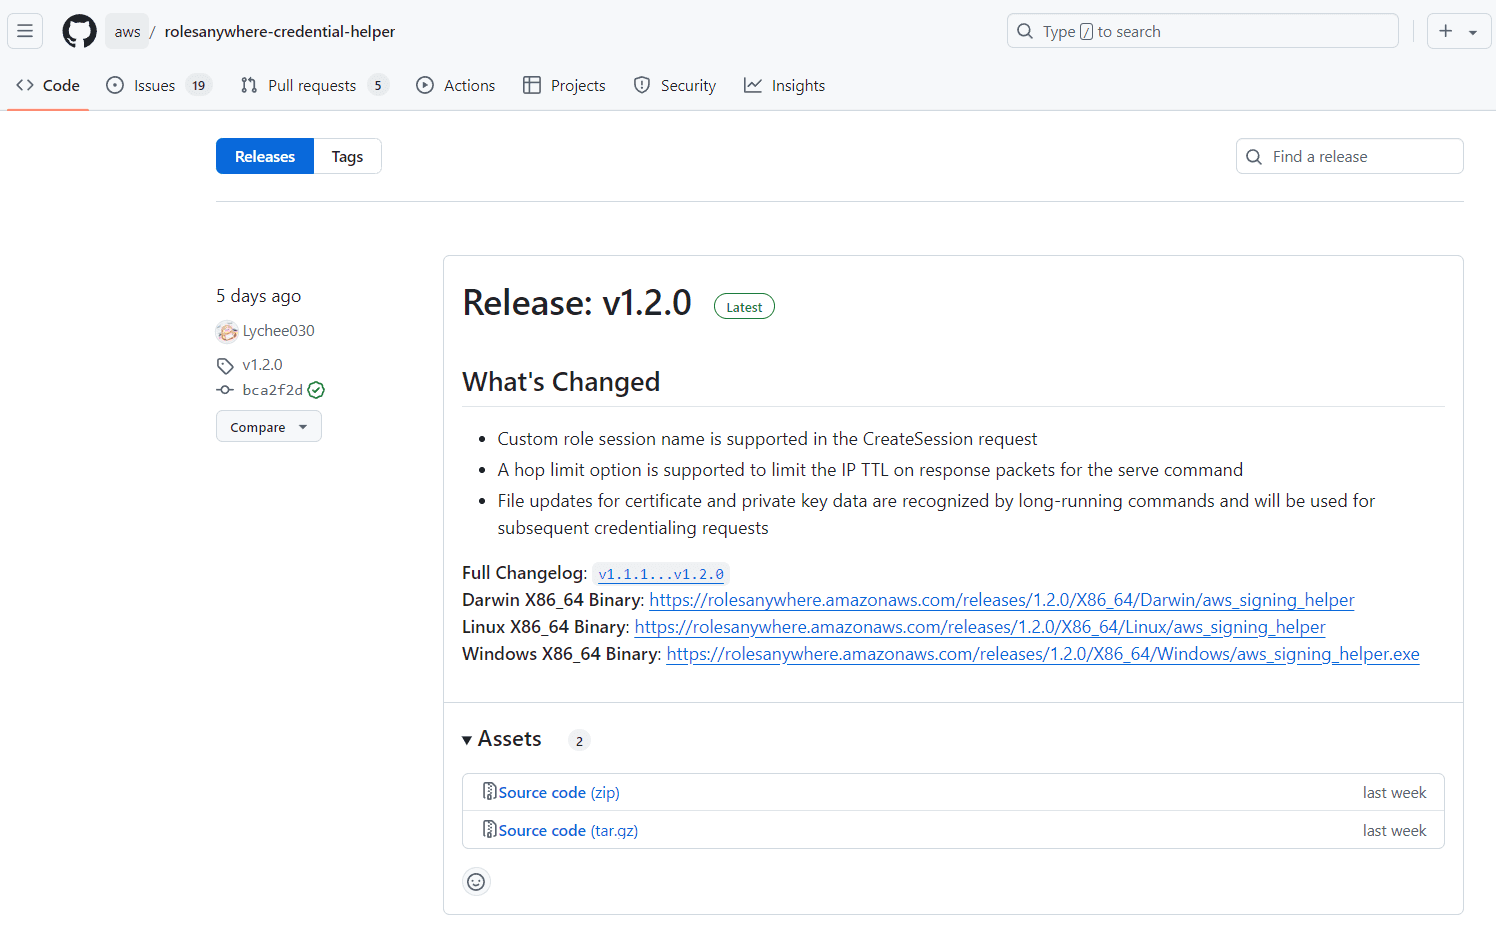Show the verified signature checkmark details
Viewport: 1496px width, 931px height.
tap(316, 390)
